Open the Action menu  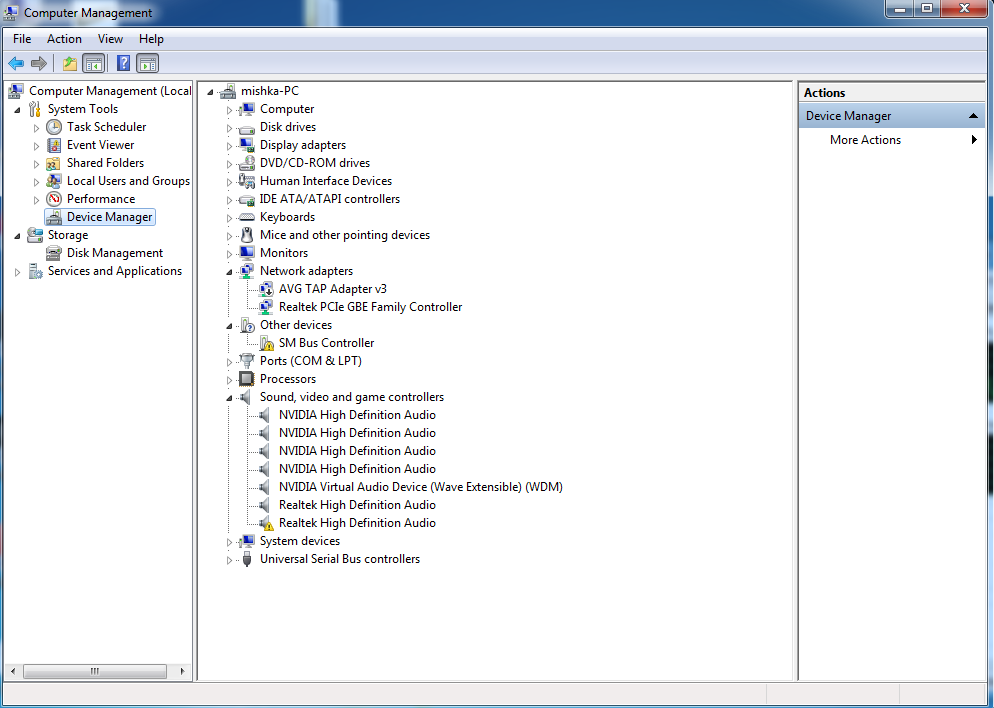point(64,39)
